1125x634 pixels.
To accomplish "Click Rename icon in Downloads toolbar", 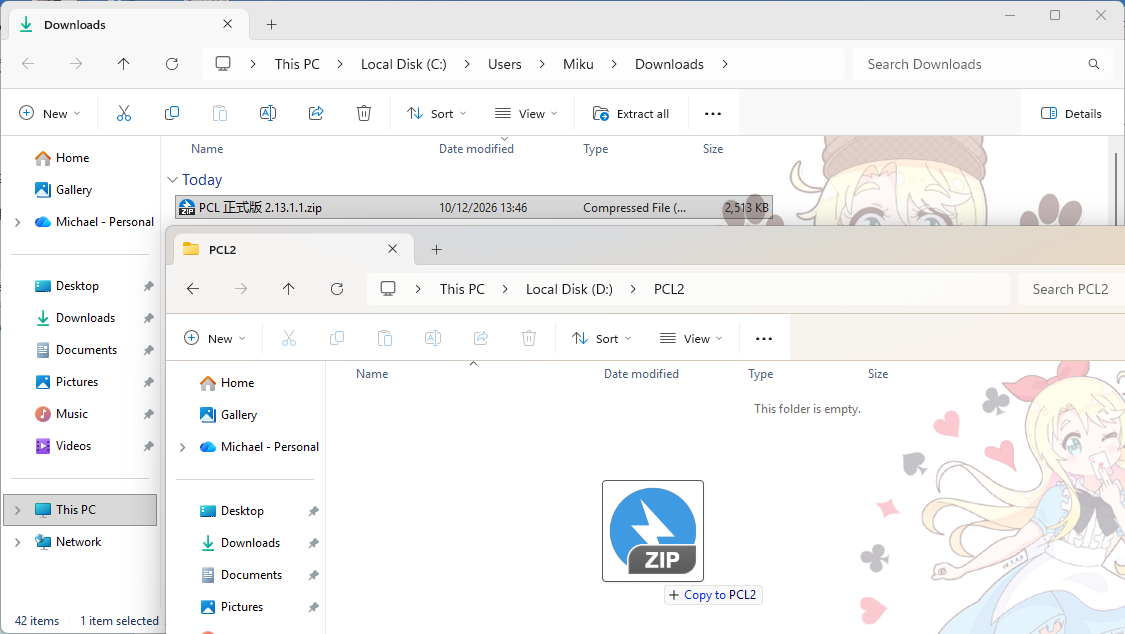I will [x=268, y=113].
